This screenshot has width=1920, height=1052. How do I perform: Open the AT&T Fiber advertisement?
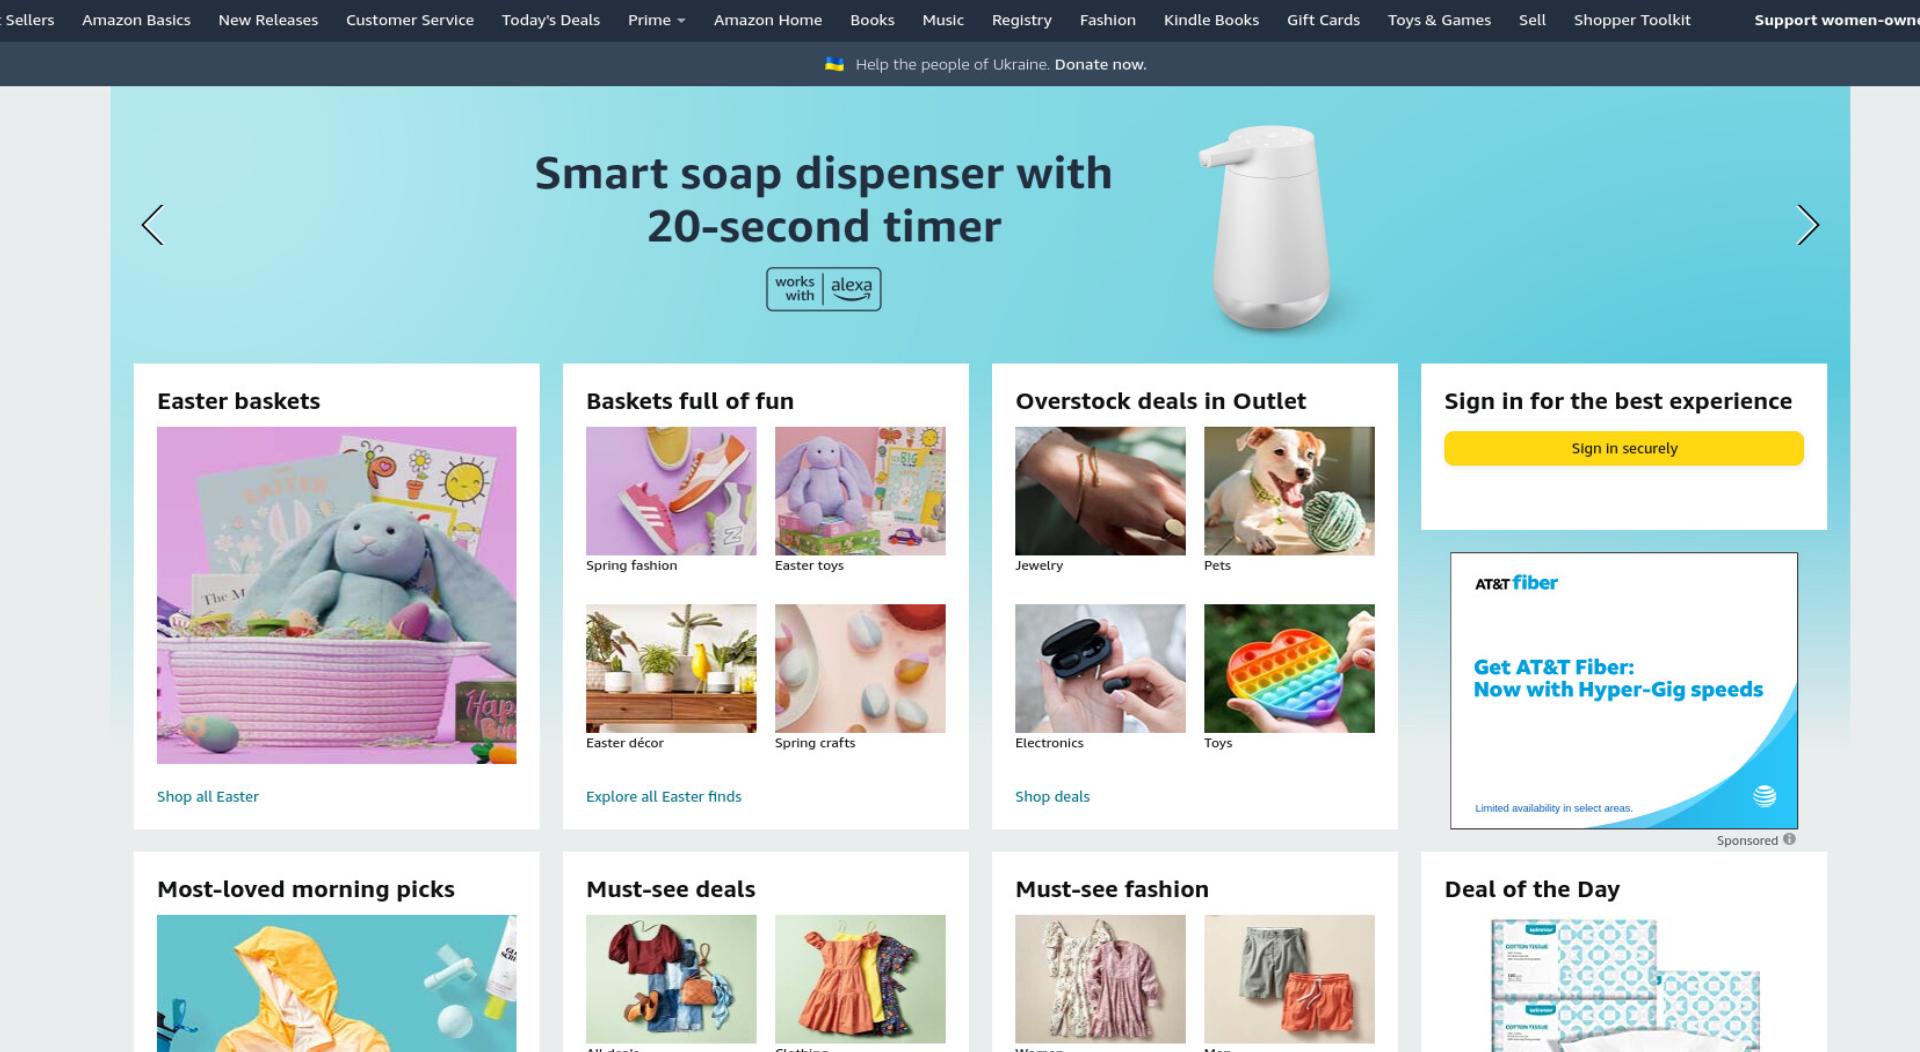pyautogui.click(x=1623, y=690)
